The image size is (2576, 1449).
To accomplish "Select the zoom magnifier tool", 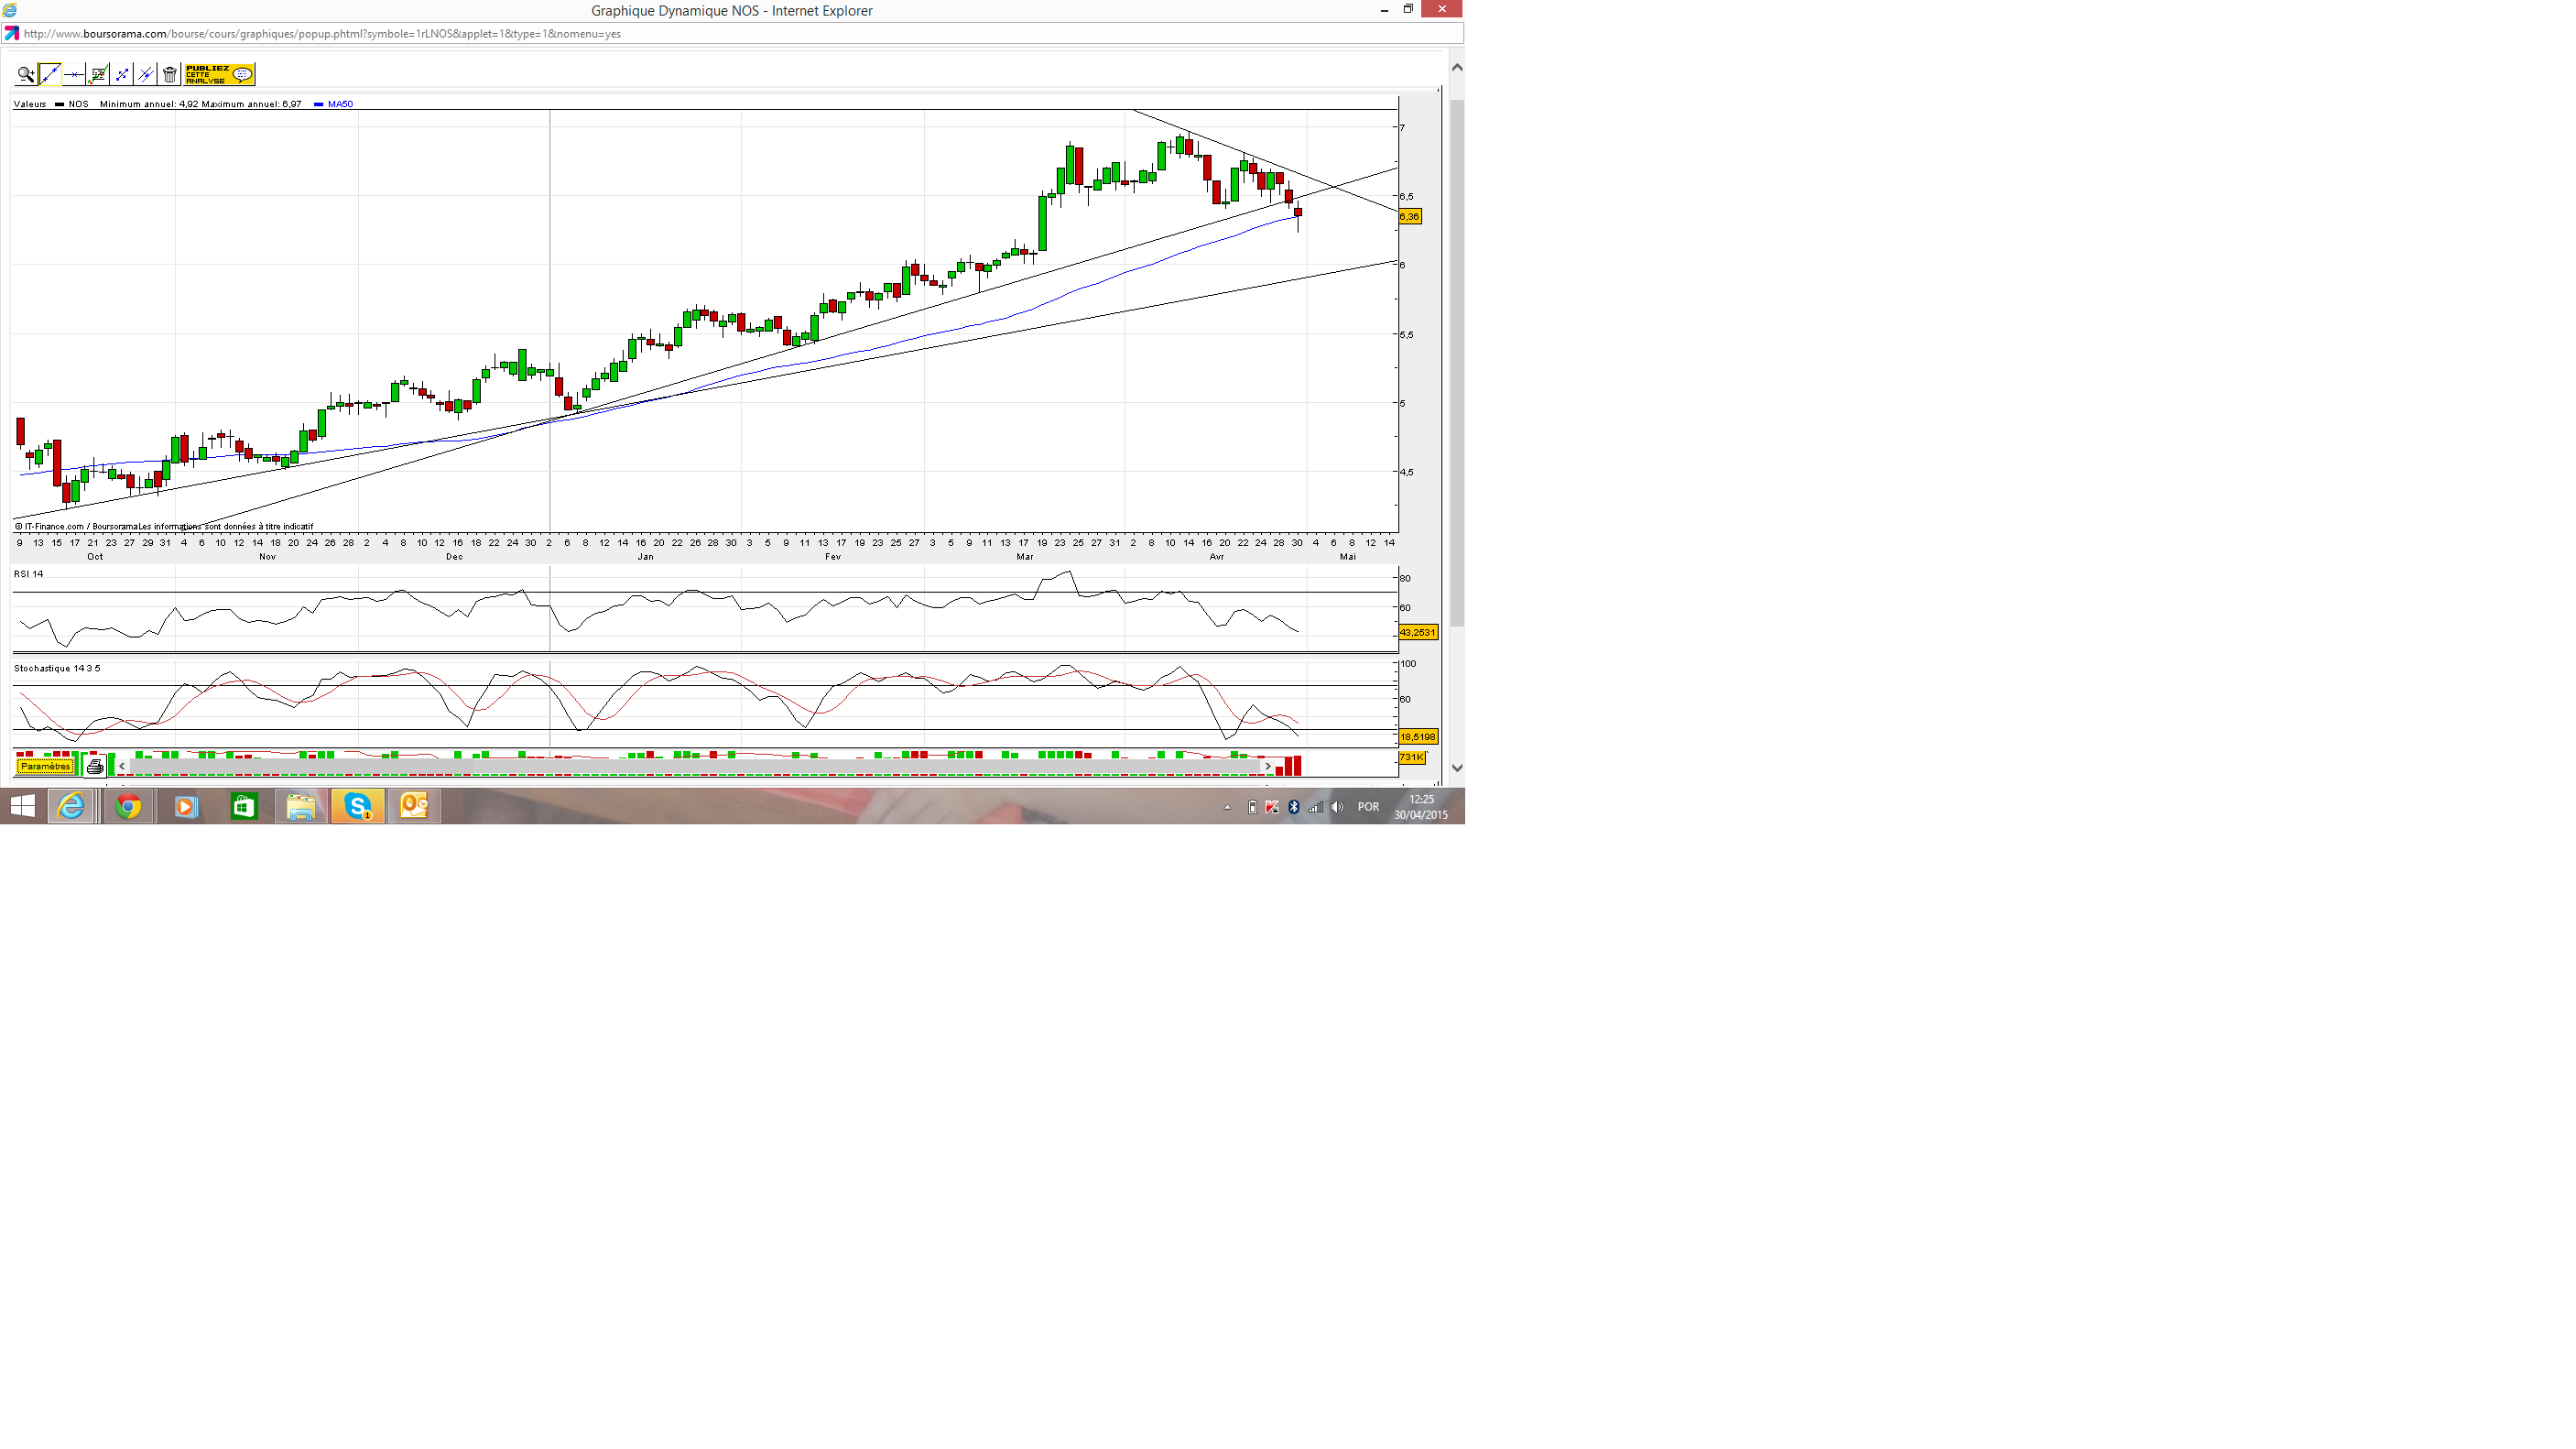I will 26,74.
